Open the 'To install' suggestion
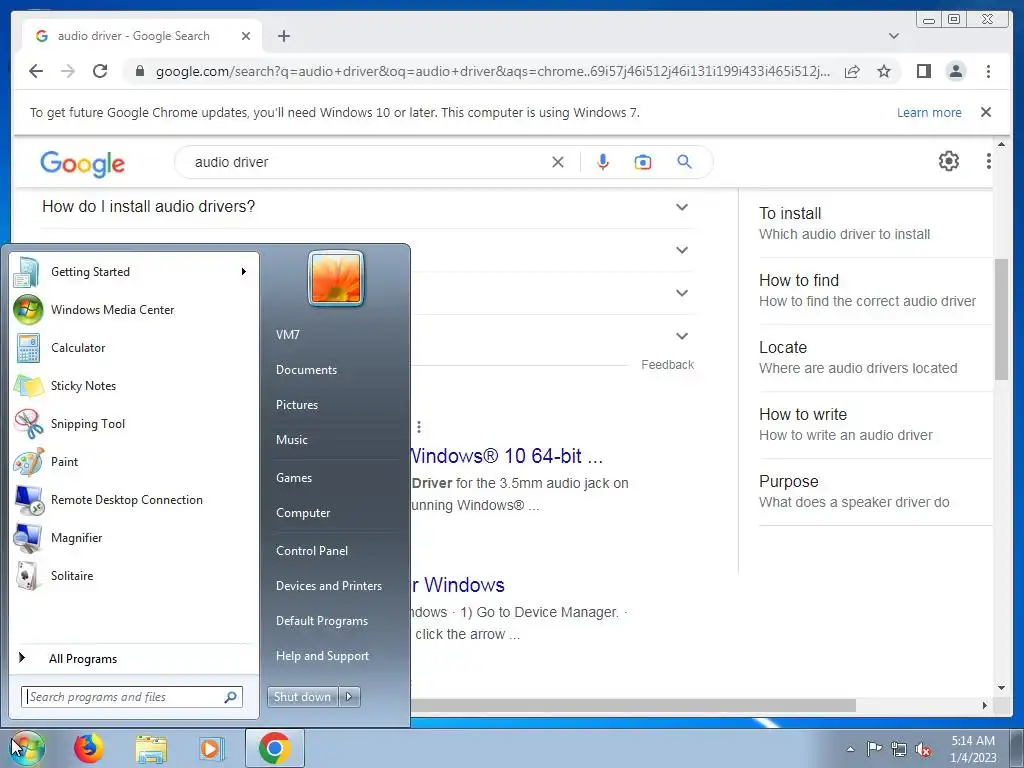Image resolution: width=1024 pixels, height=768 pixels. tap(875, 223)
